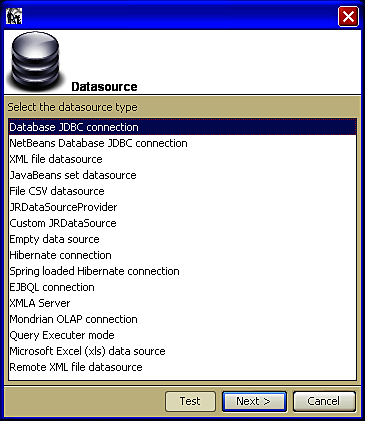The width and height of the screenshot is (365, 421).
Task: Choose Mondrian OLAP connection
Action: 182,319
